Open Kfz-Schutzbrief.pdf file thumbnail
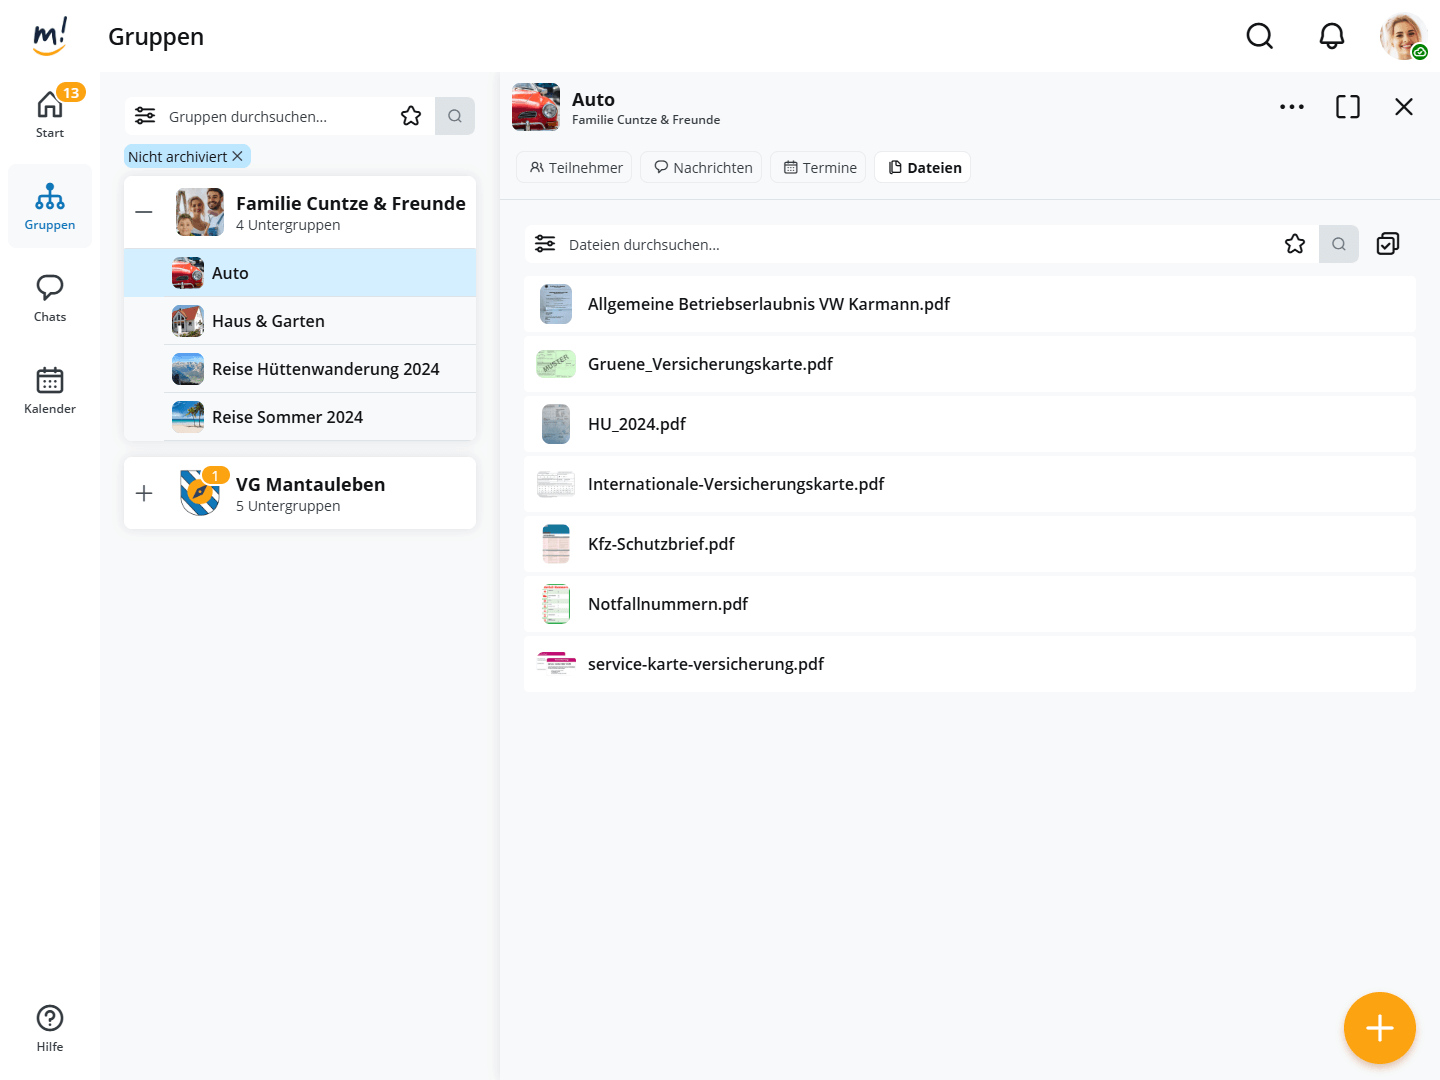1440x1080 pixels. coord(555,544)
